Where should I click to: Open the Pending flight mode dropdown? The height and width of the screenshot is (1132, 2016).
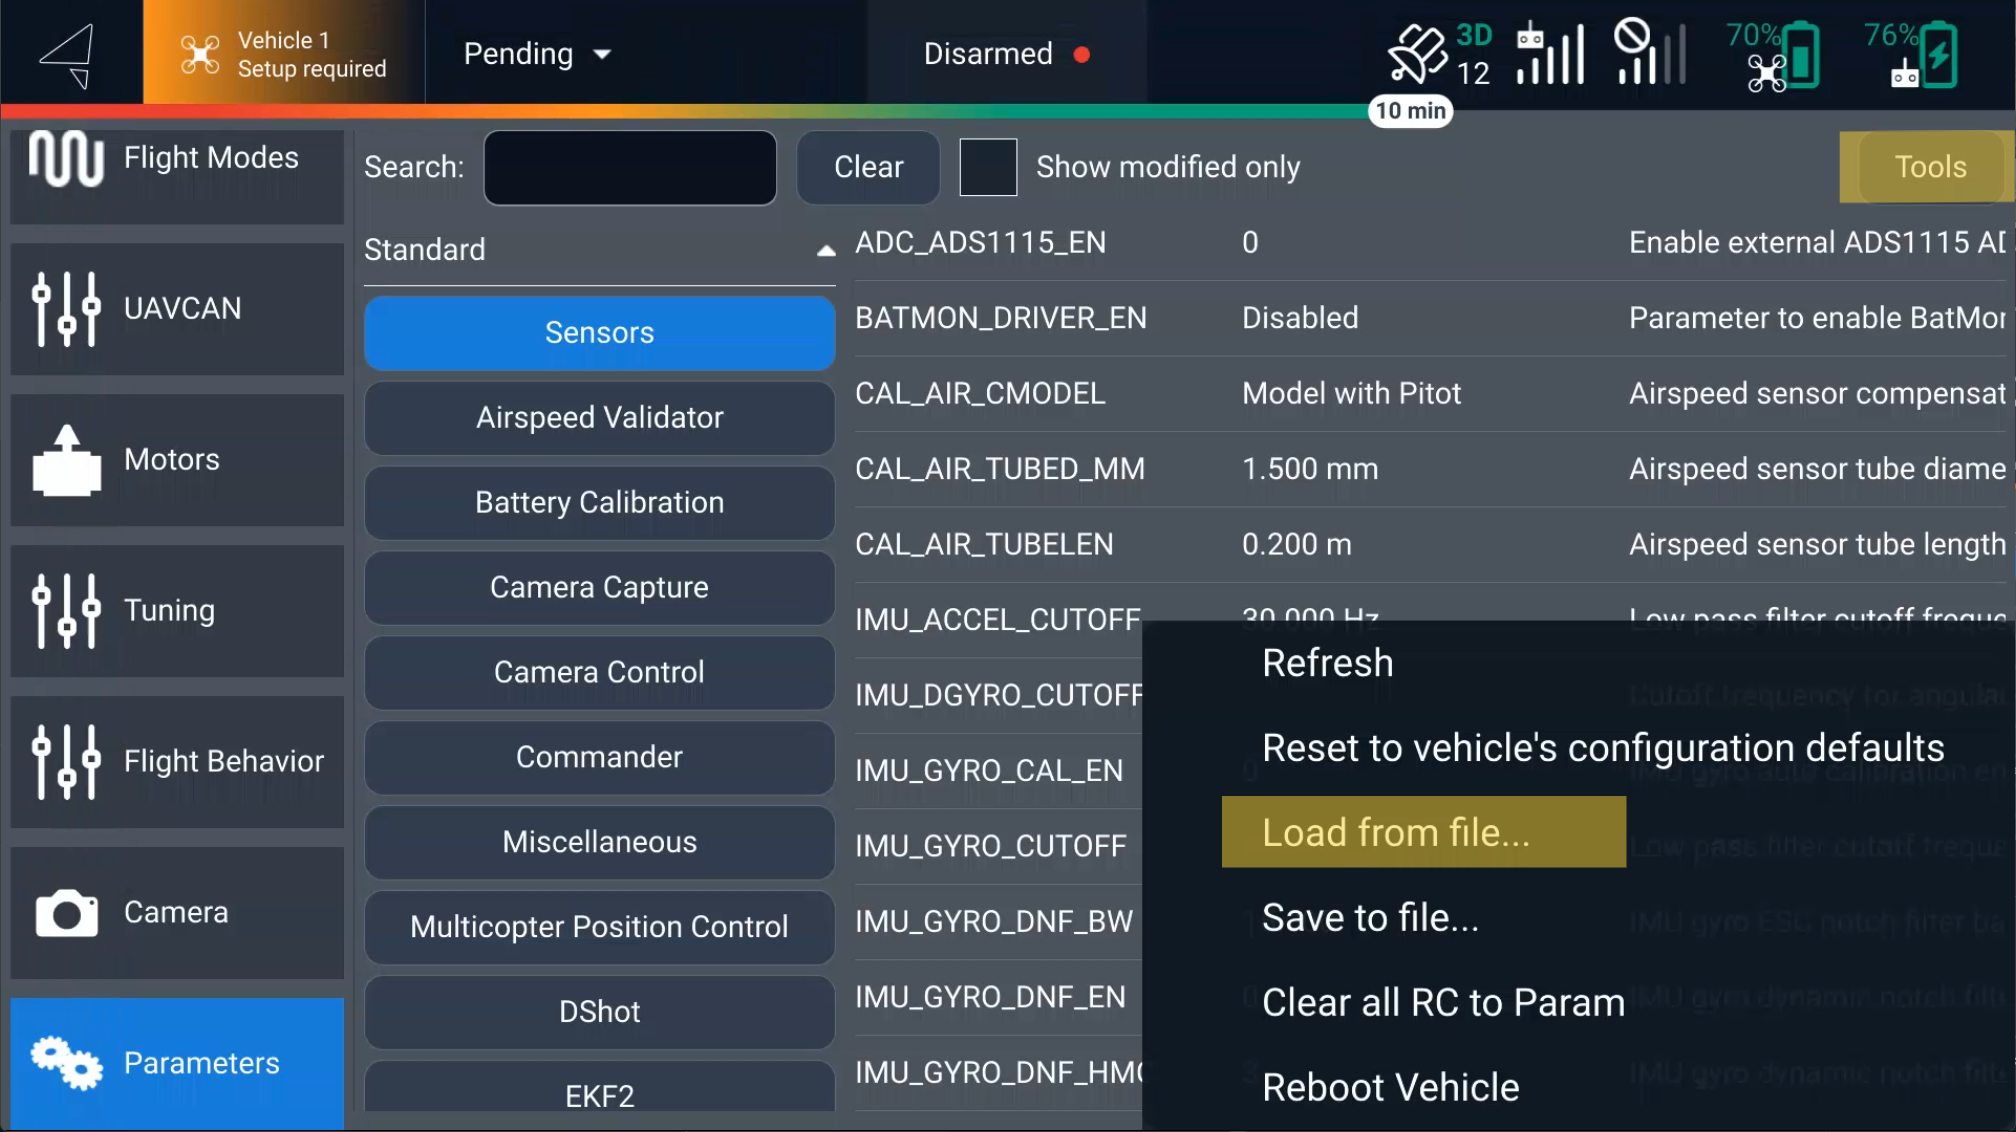tap(537, 54)
